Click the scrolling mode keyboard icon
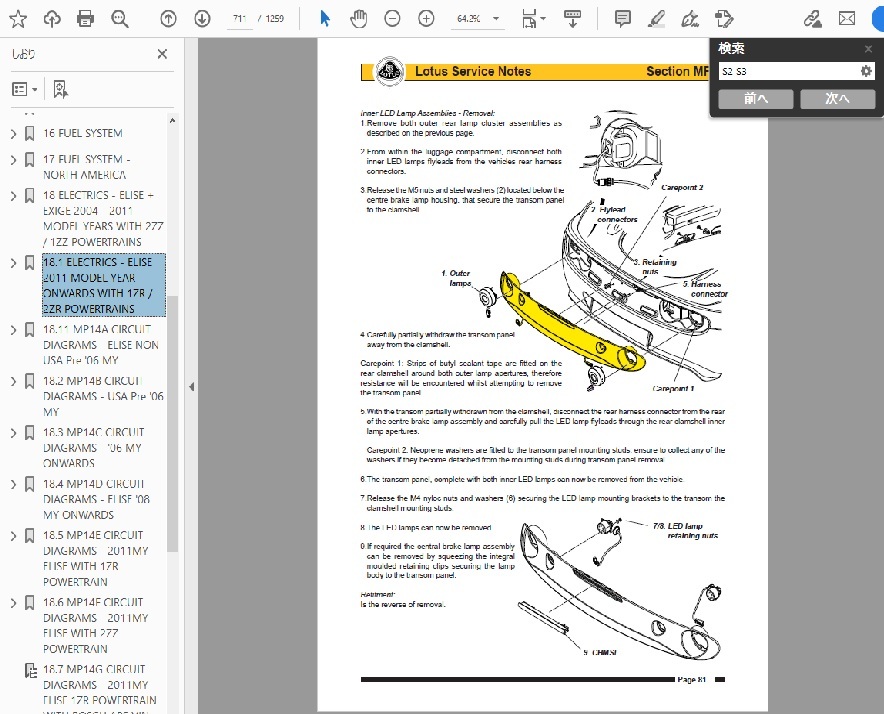Screen dimensions: 884x714 pos(572,19)
